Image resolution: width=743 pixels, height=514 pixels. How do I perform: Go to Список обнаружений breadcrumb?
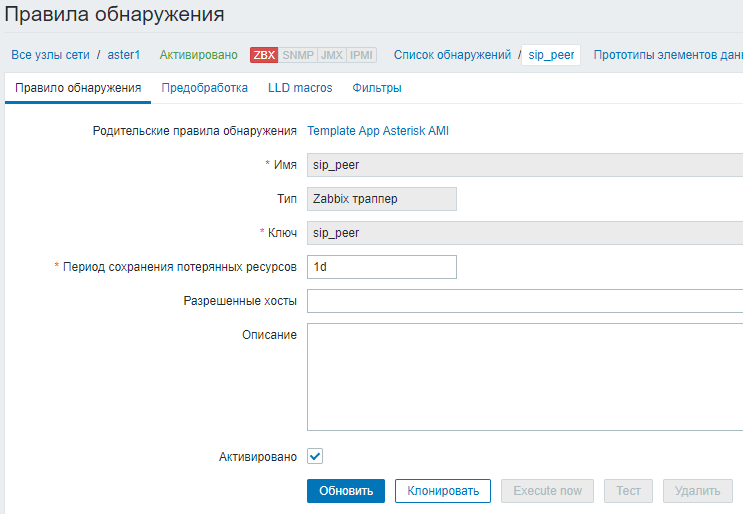click(x=452, y=55)
